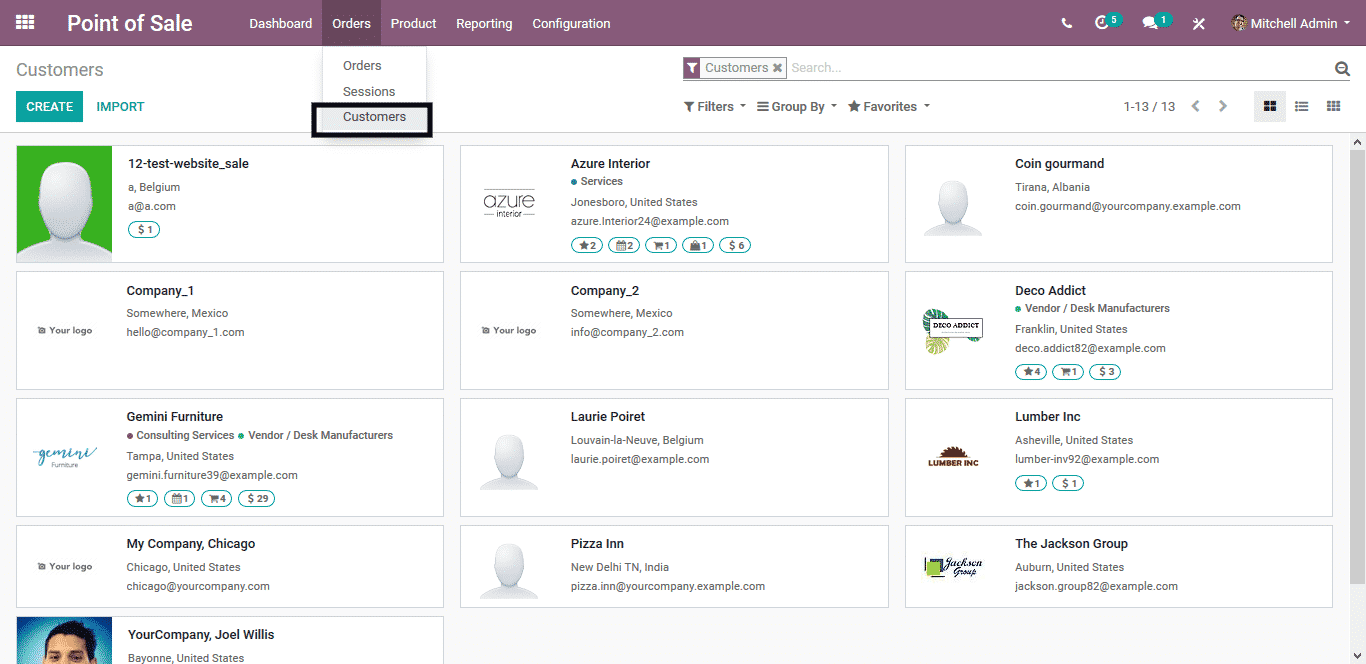Go to previous page of customers

(1195, 106)
